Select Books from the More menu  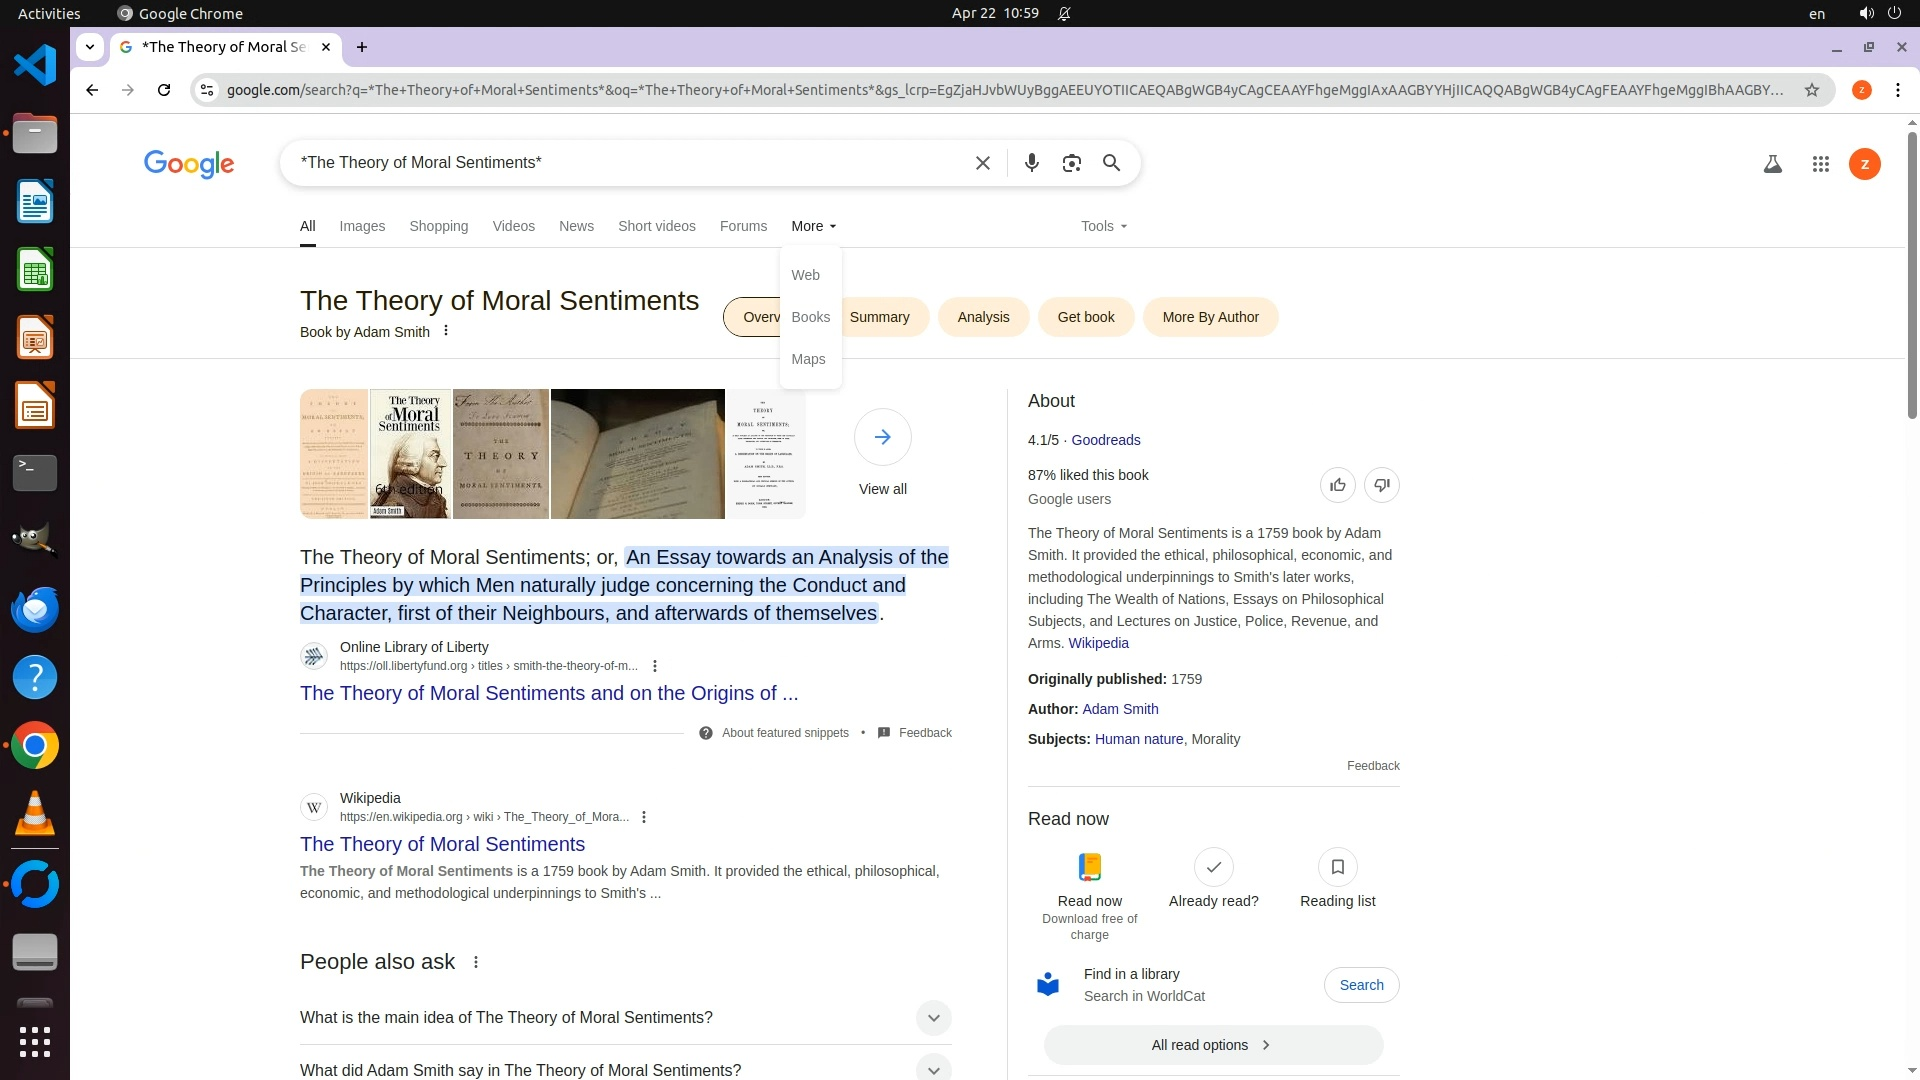coord(810,317)
